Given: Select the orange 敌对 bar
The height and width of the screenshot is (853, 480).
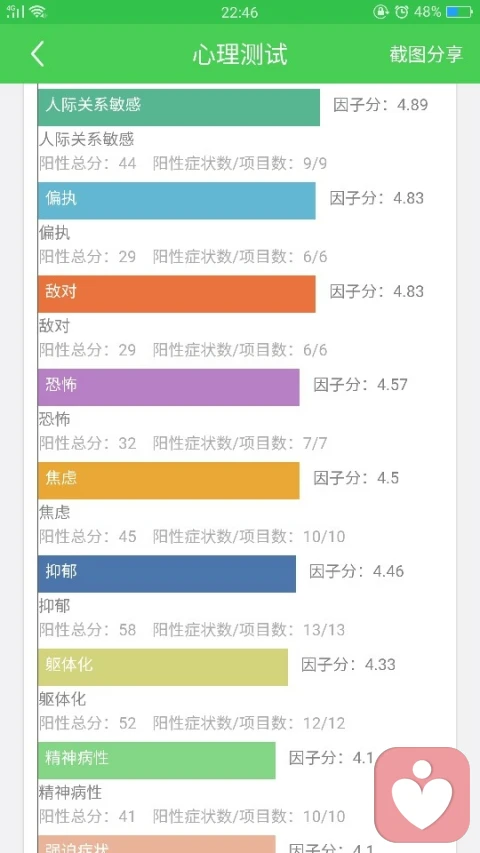Looking at the screenshot, I should [176, 294].
